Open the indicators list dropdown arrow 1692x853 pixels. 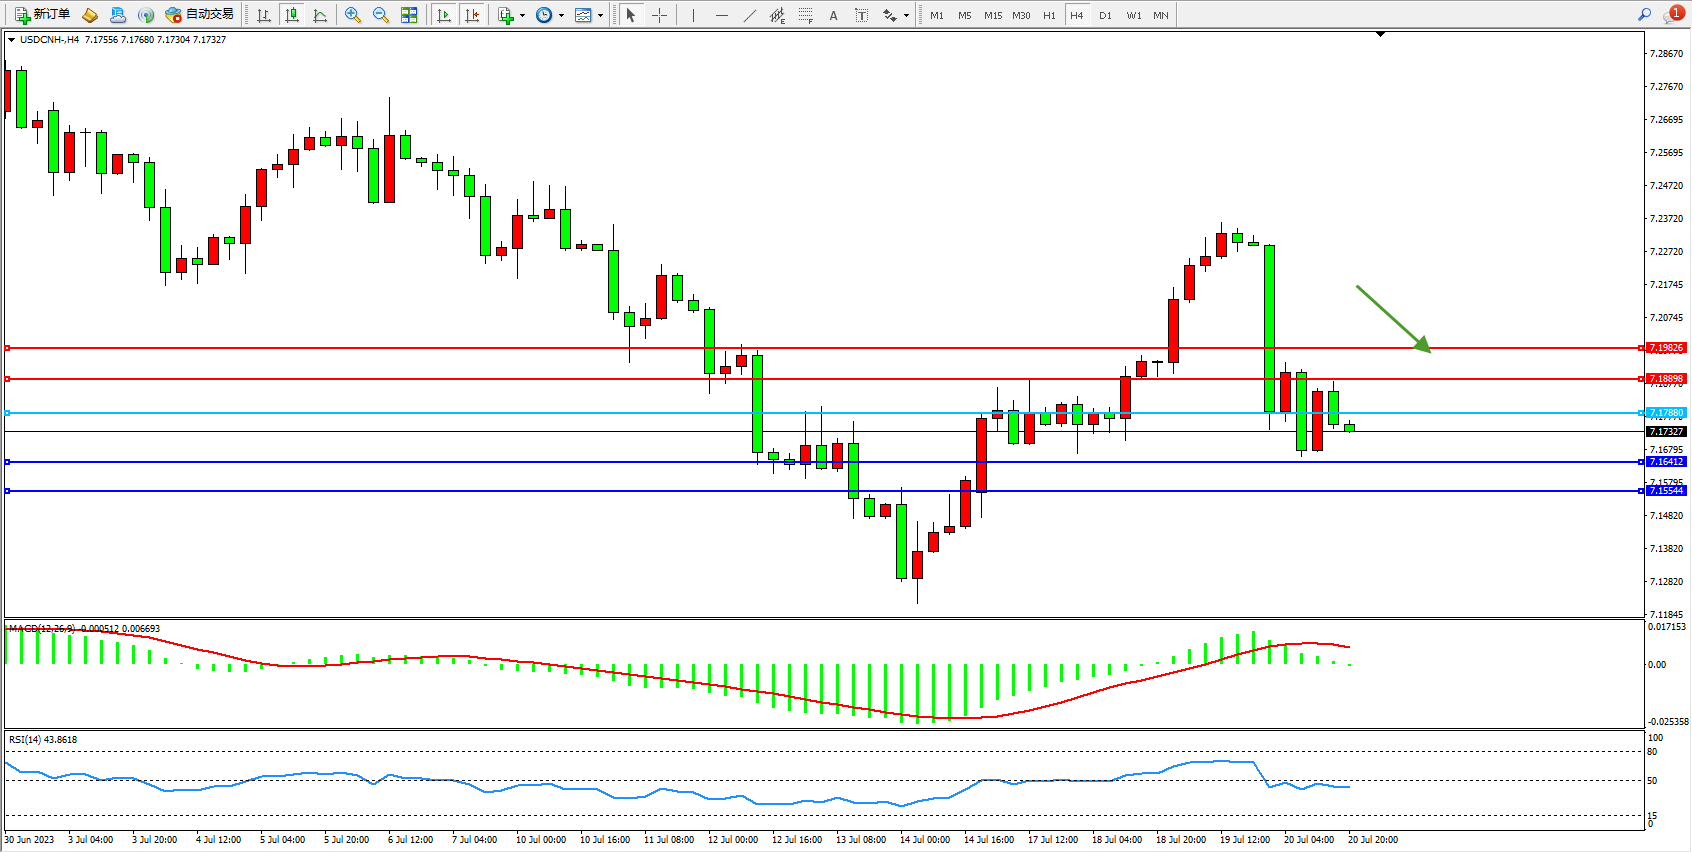click(522, 15)
